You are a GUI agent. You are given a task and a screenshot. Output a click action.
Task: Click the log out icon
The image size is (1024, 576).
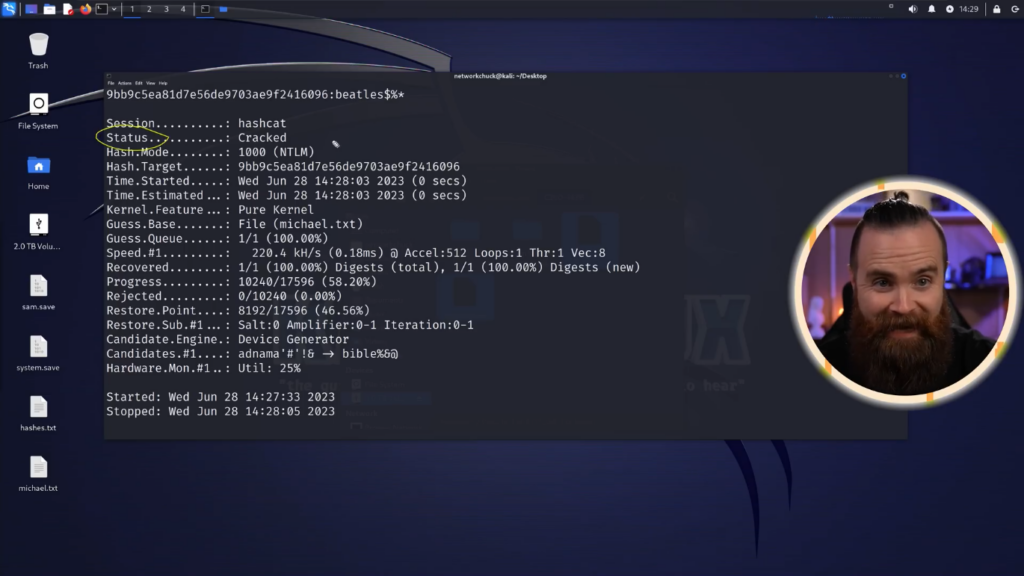pos(1015,9)
